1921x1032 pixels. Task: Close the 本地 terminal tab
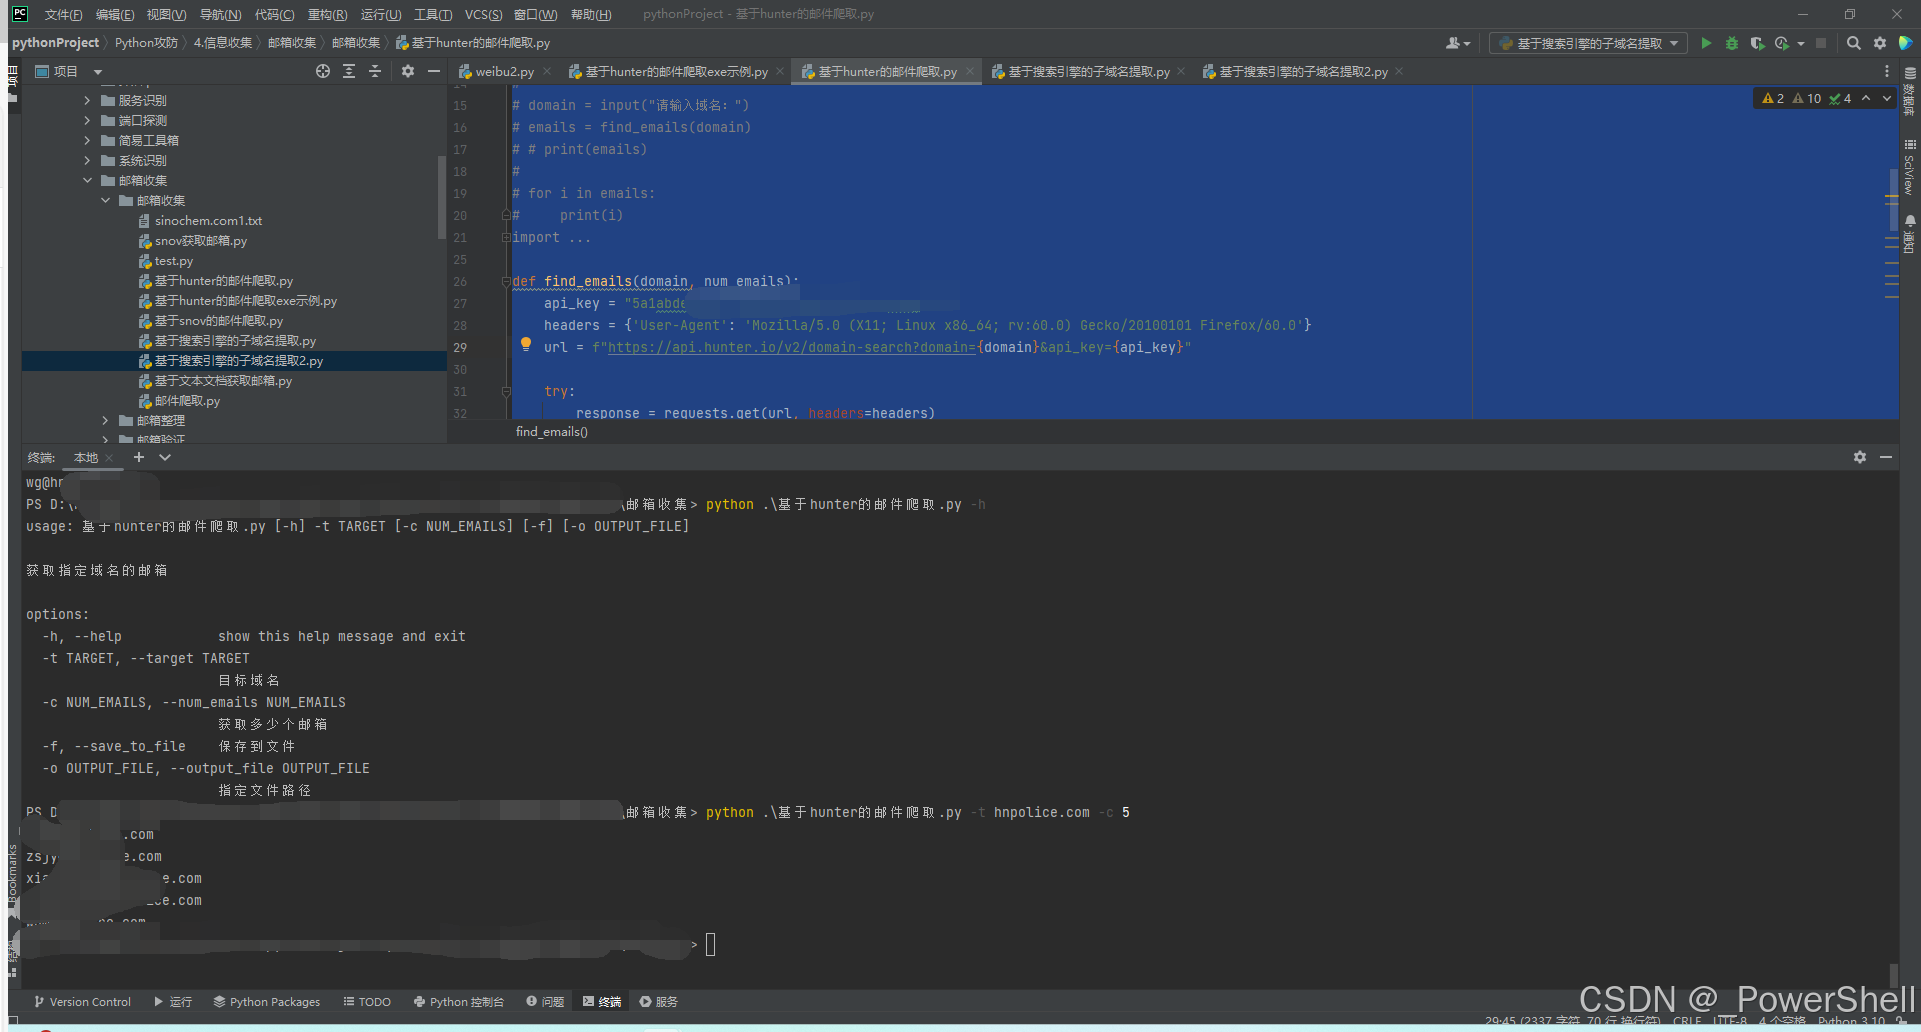[109, 457]
